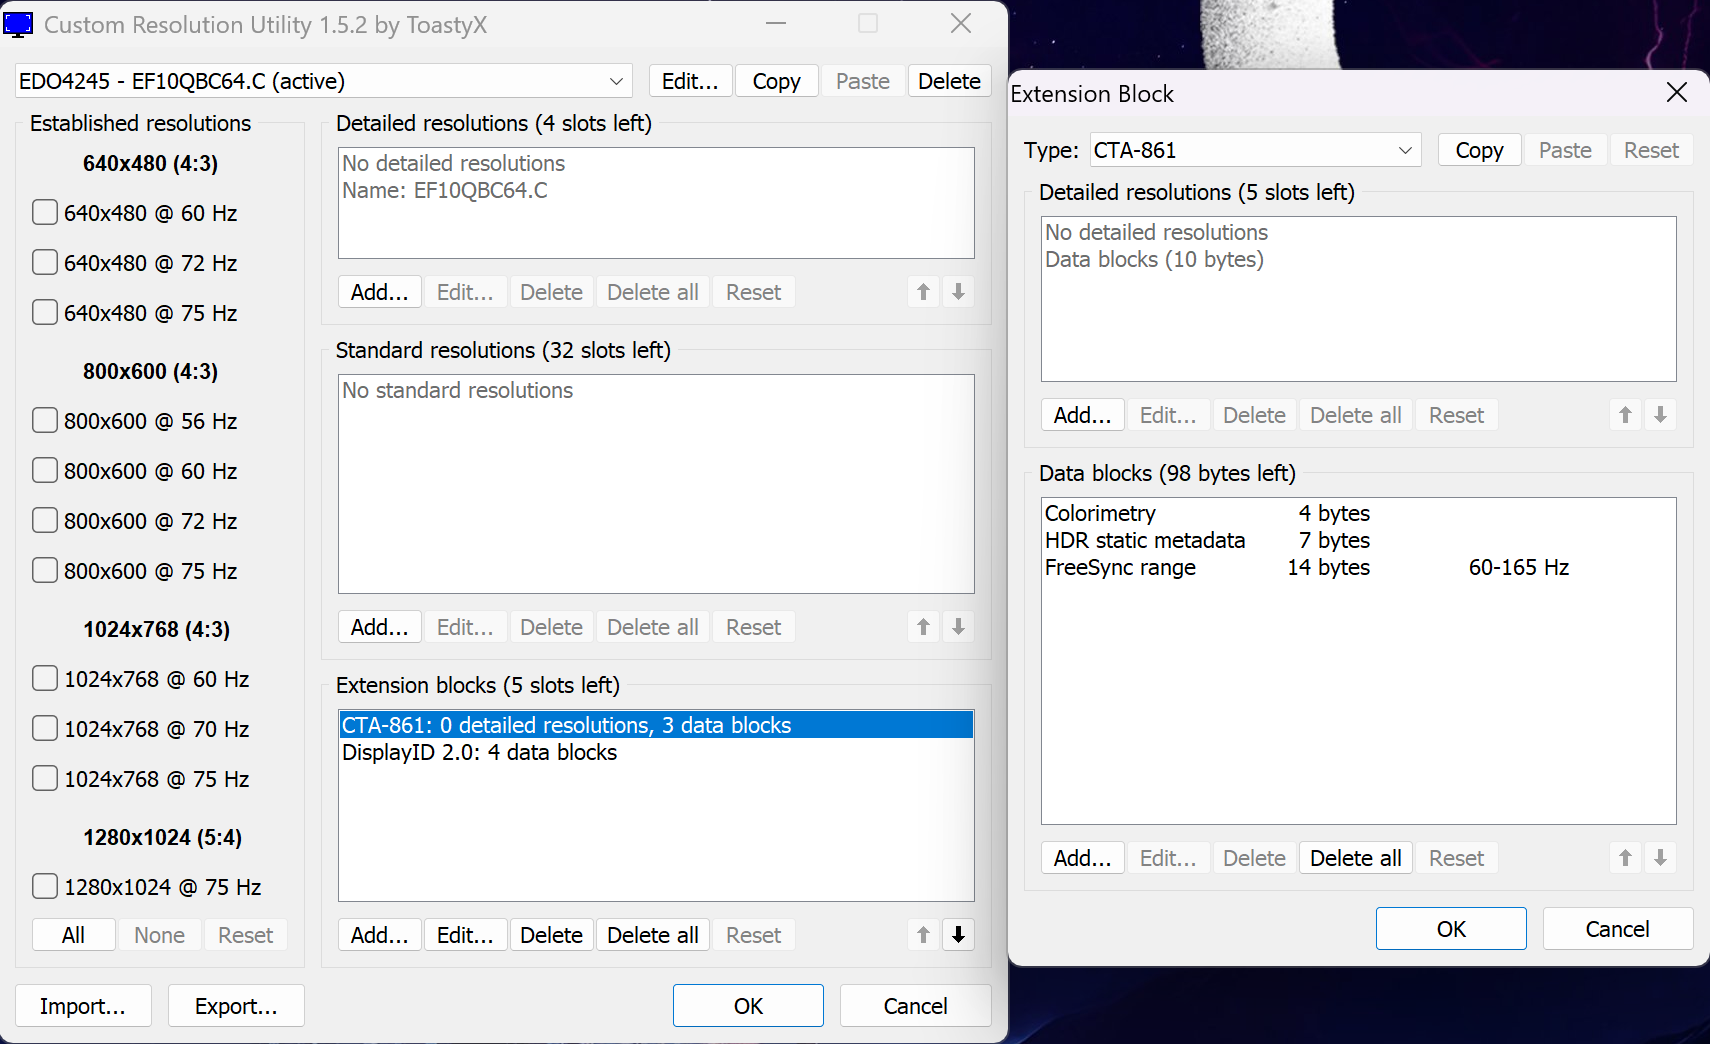Click the move up arrow under Data blocks
The height and width of the screenshot is (1044, 1710).
(1625, 858)
